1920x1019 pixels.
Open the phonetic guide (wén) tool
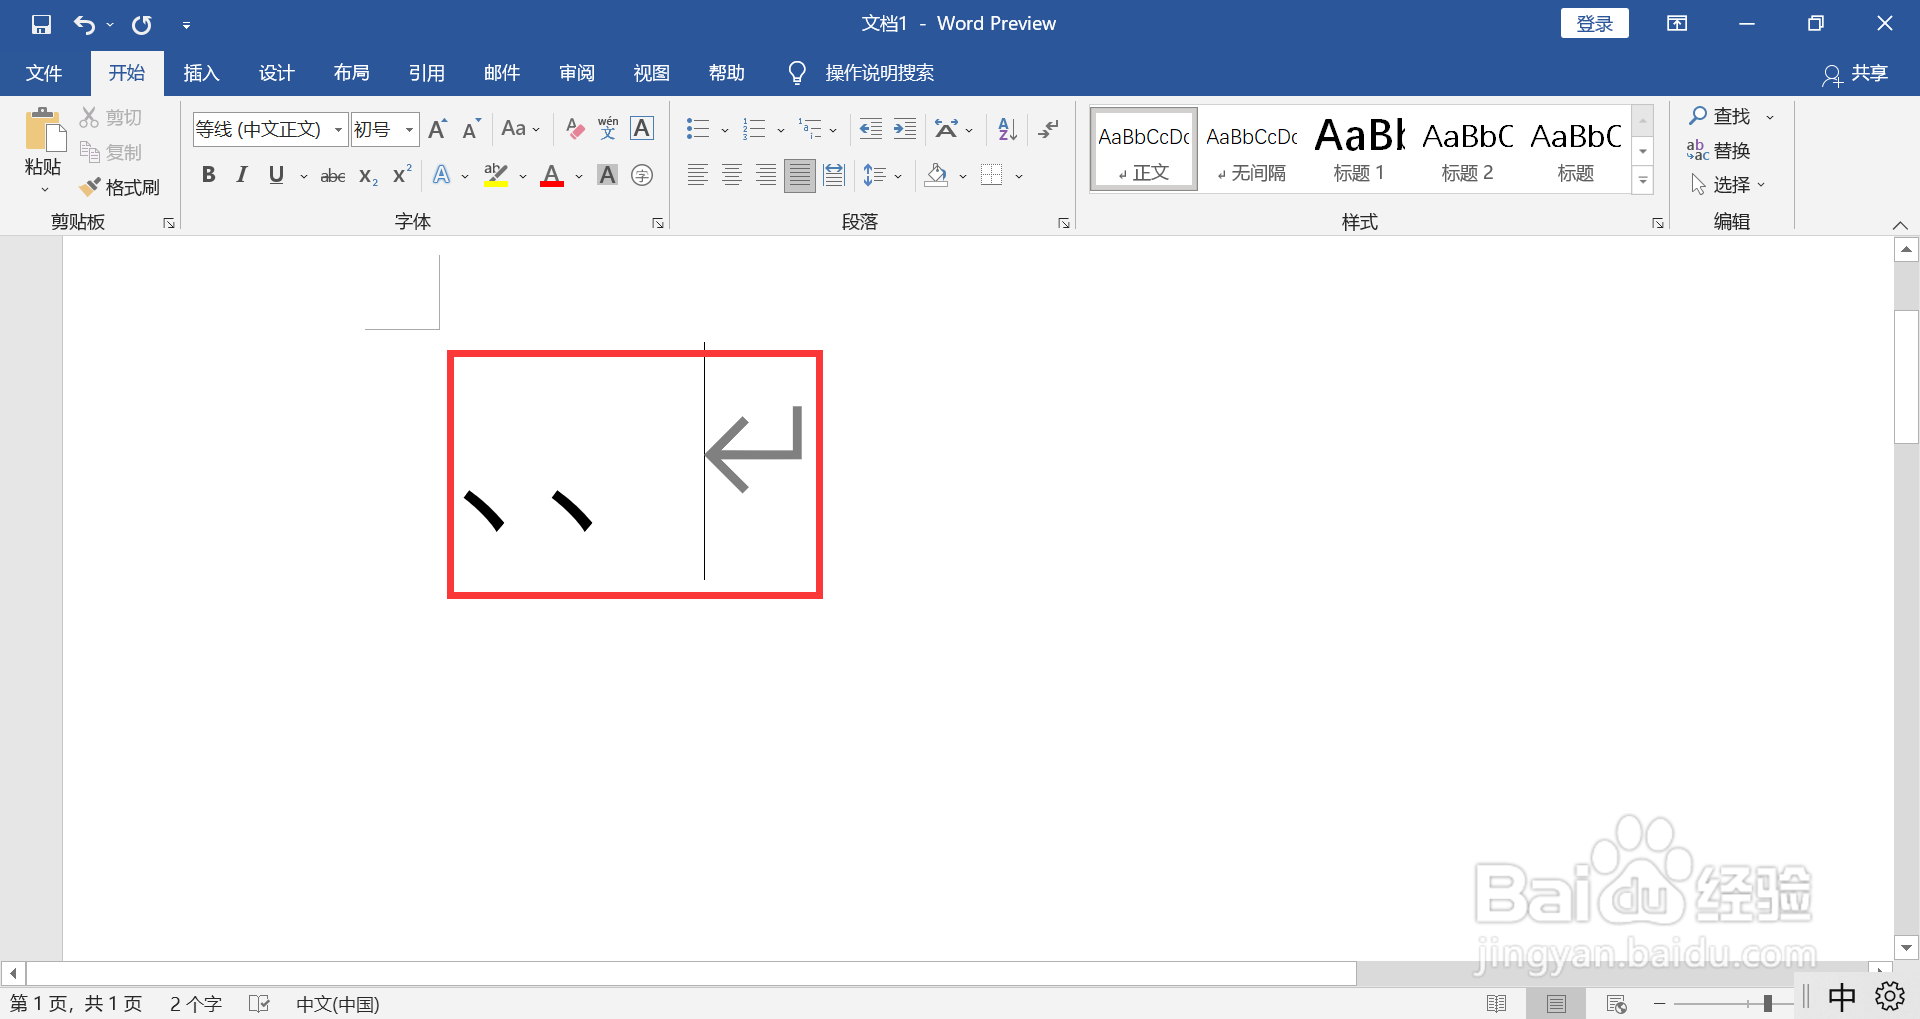click(x=608, y=128)
